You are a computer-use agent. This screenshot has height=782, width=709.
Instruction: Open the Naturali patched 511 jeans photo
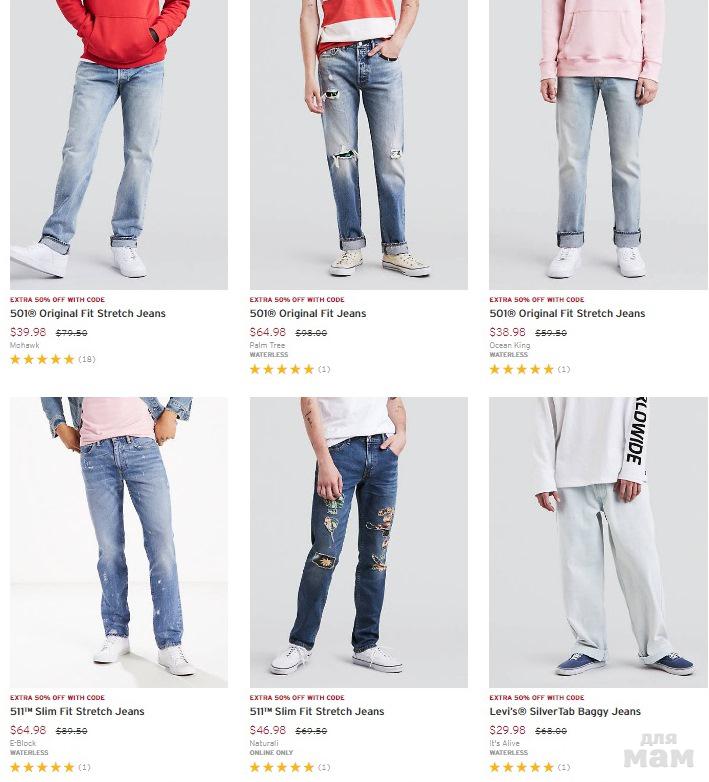(x=358, y=542)
